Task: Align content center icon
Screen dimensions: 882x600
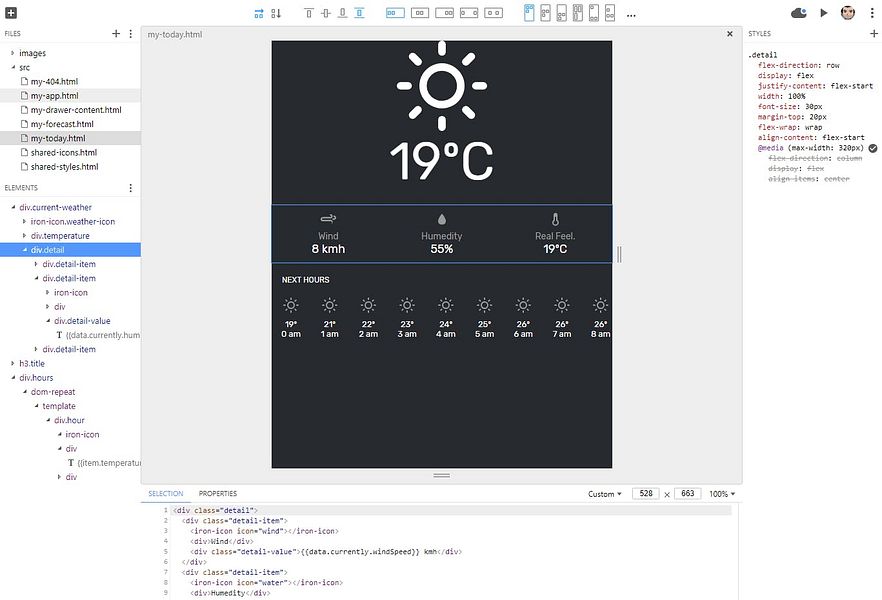Action: pos(545,13)
